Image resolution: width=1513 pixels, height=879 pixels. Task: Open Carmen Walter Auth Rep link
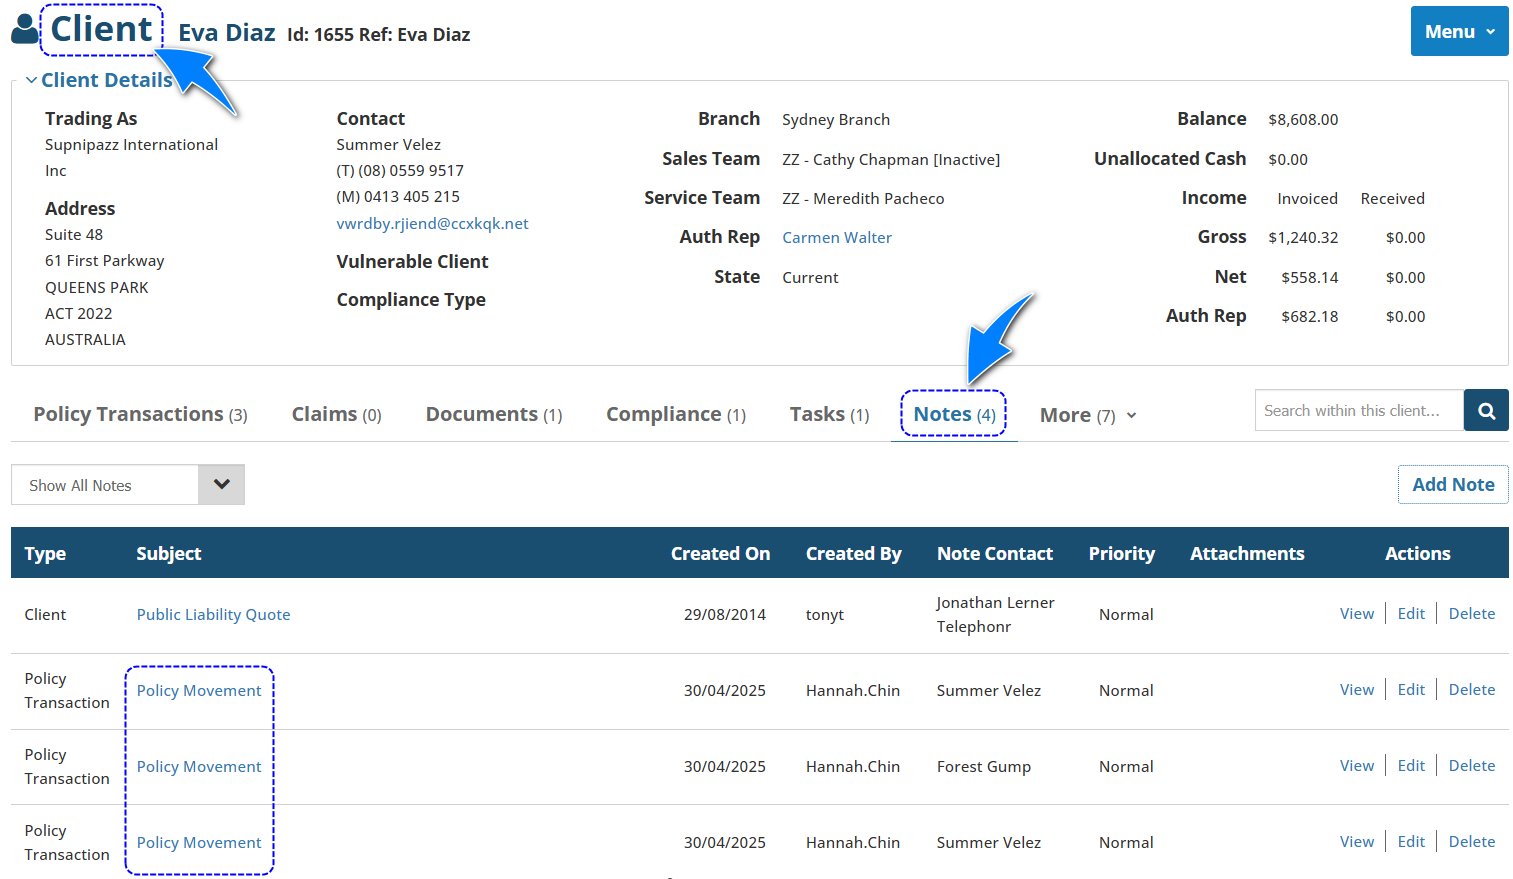point(836,238)
